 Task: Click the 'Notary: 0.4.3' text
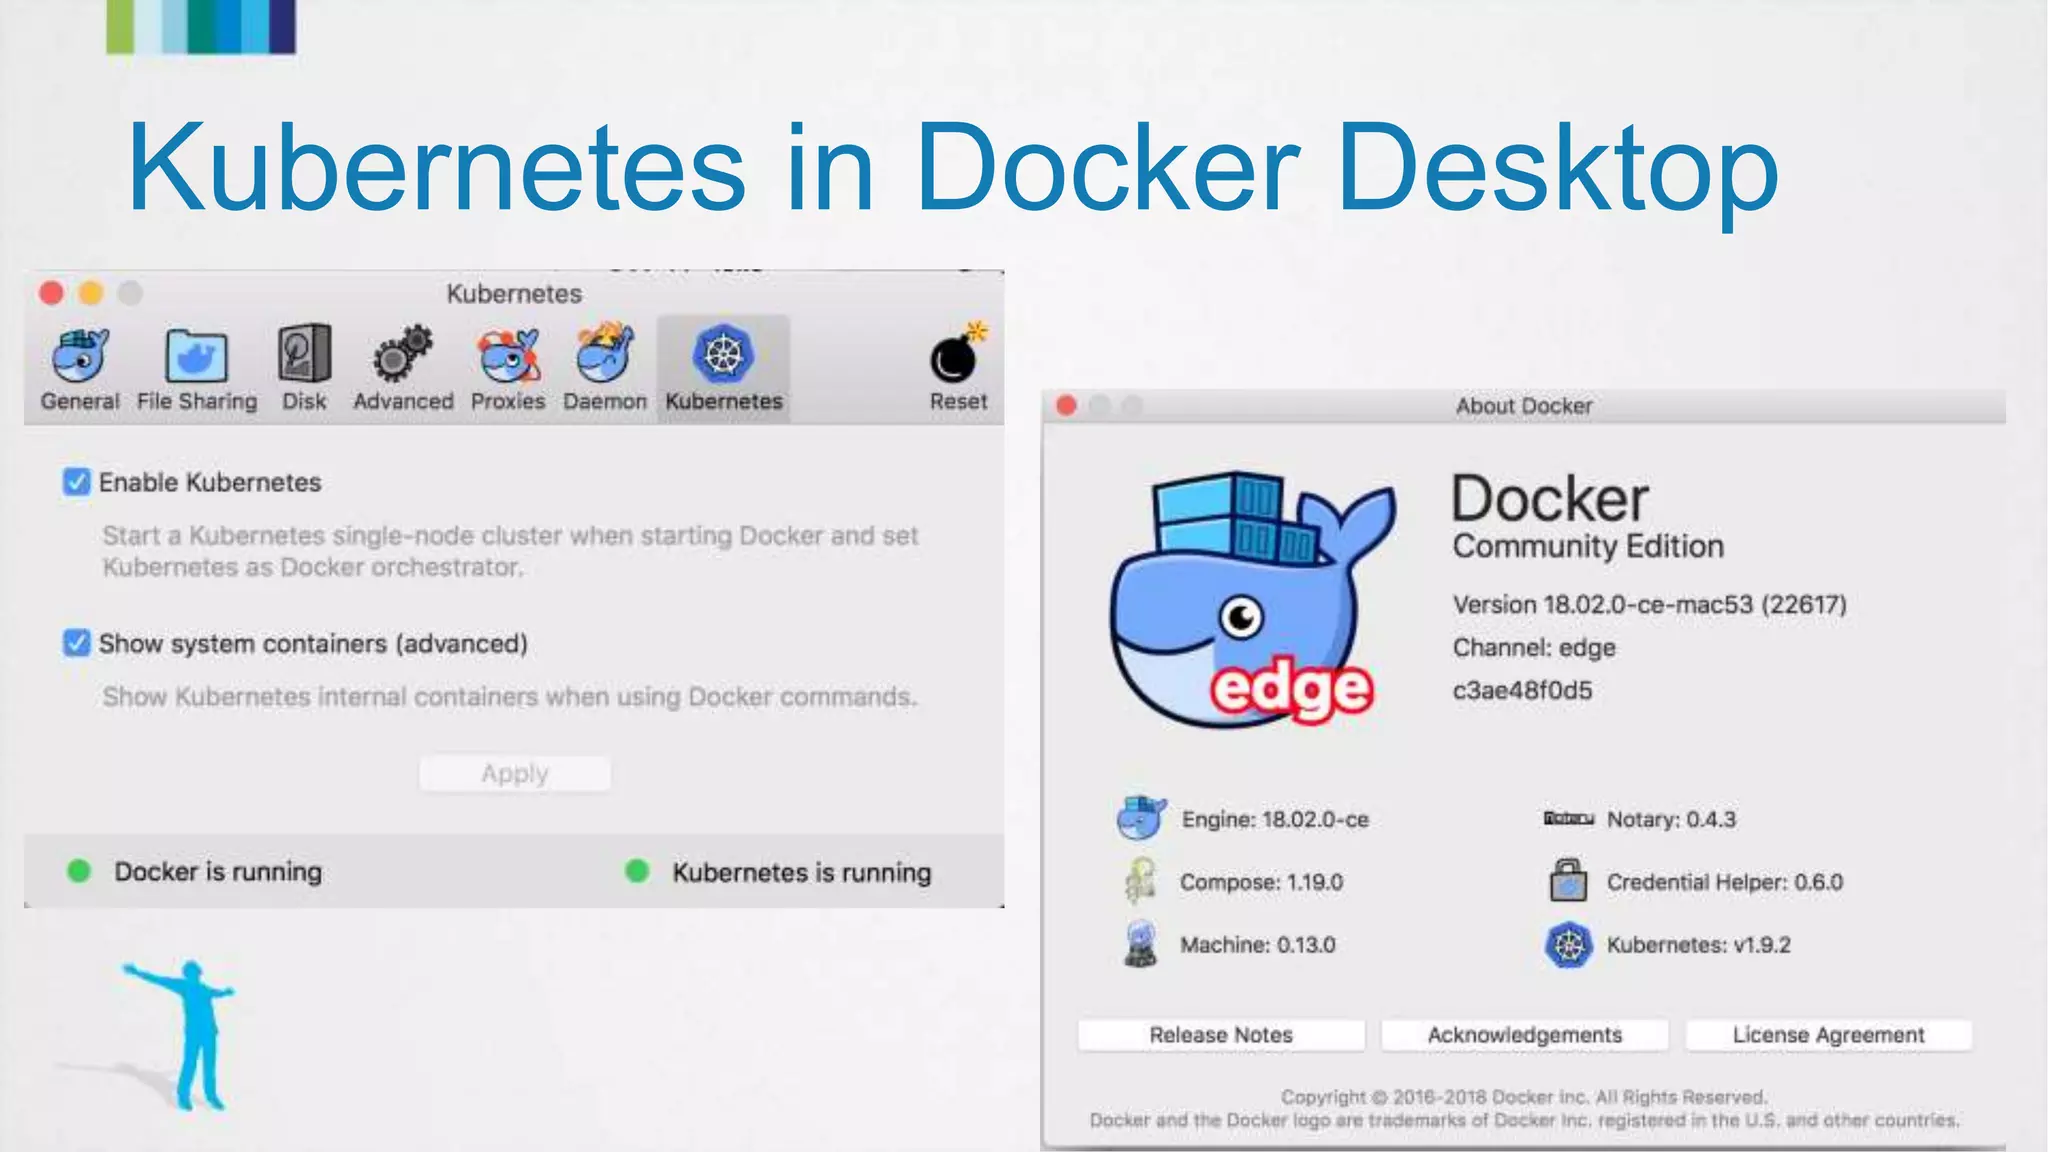1671,819
